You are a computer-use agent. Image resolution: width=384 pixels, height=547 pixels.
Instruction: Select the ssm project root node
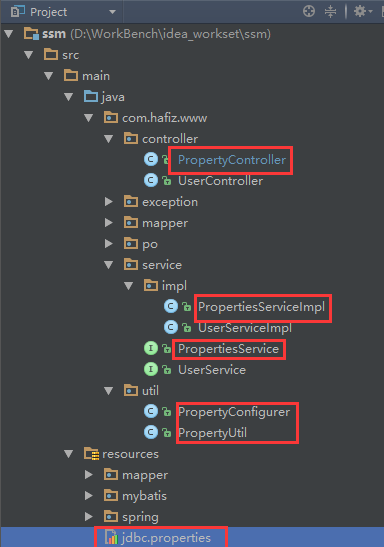54,34
